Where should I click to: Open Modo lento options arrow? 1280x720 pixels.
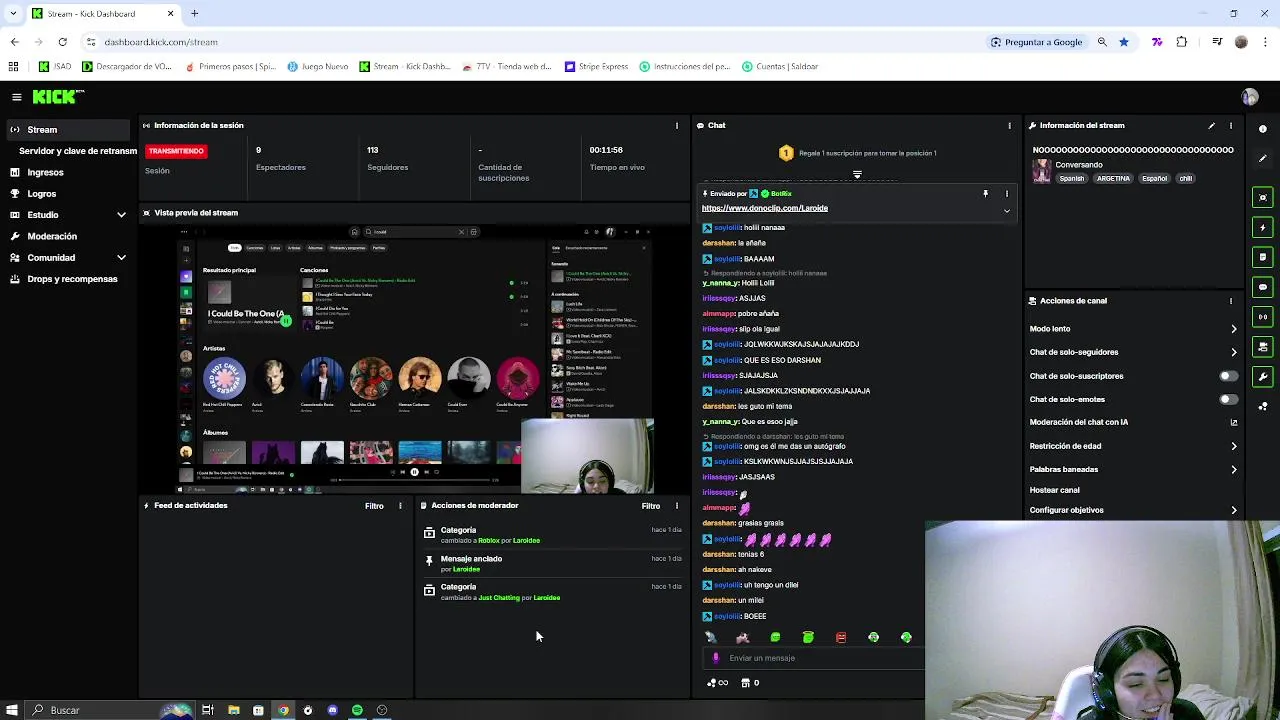click(x=1233, y=329)
